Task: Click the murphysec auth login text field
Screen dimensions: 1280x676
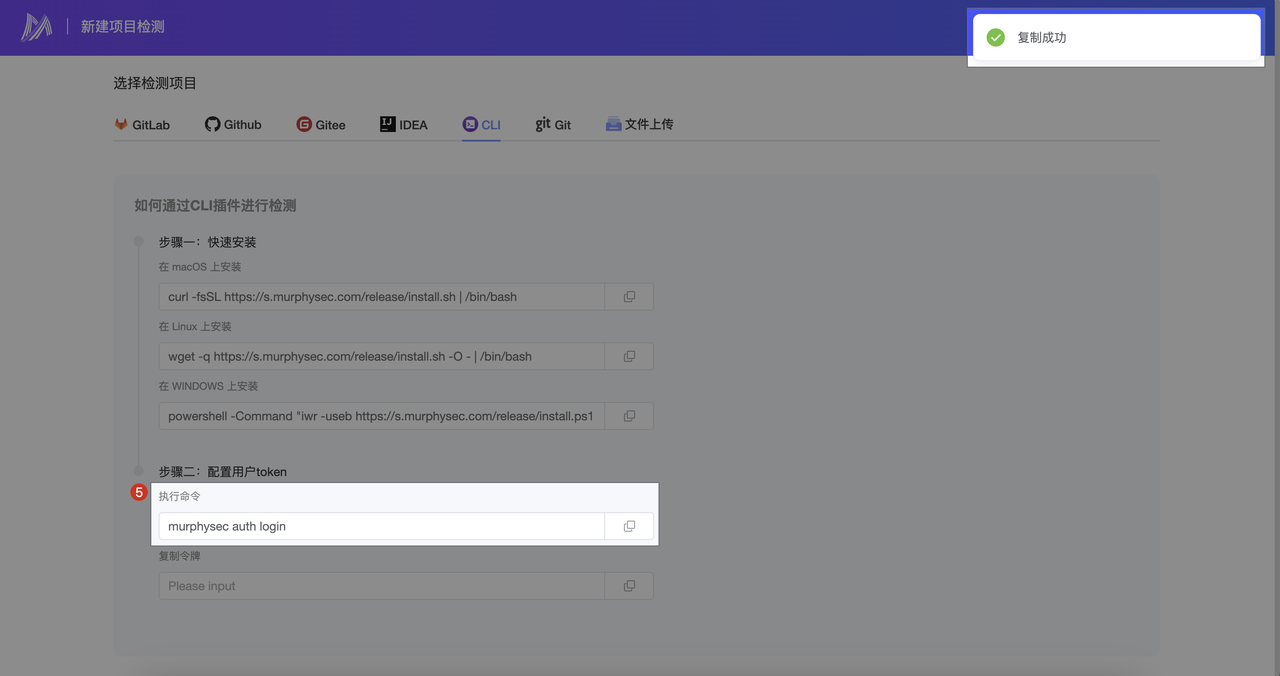Action: click(x=381, y=526)
